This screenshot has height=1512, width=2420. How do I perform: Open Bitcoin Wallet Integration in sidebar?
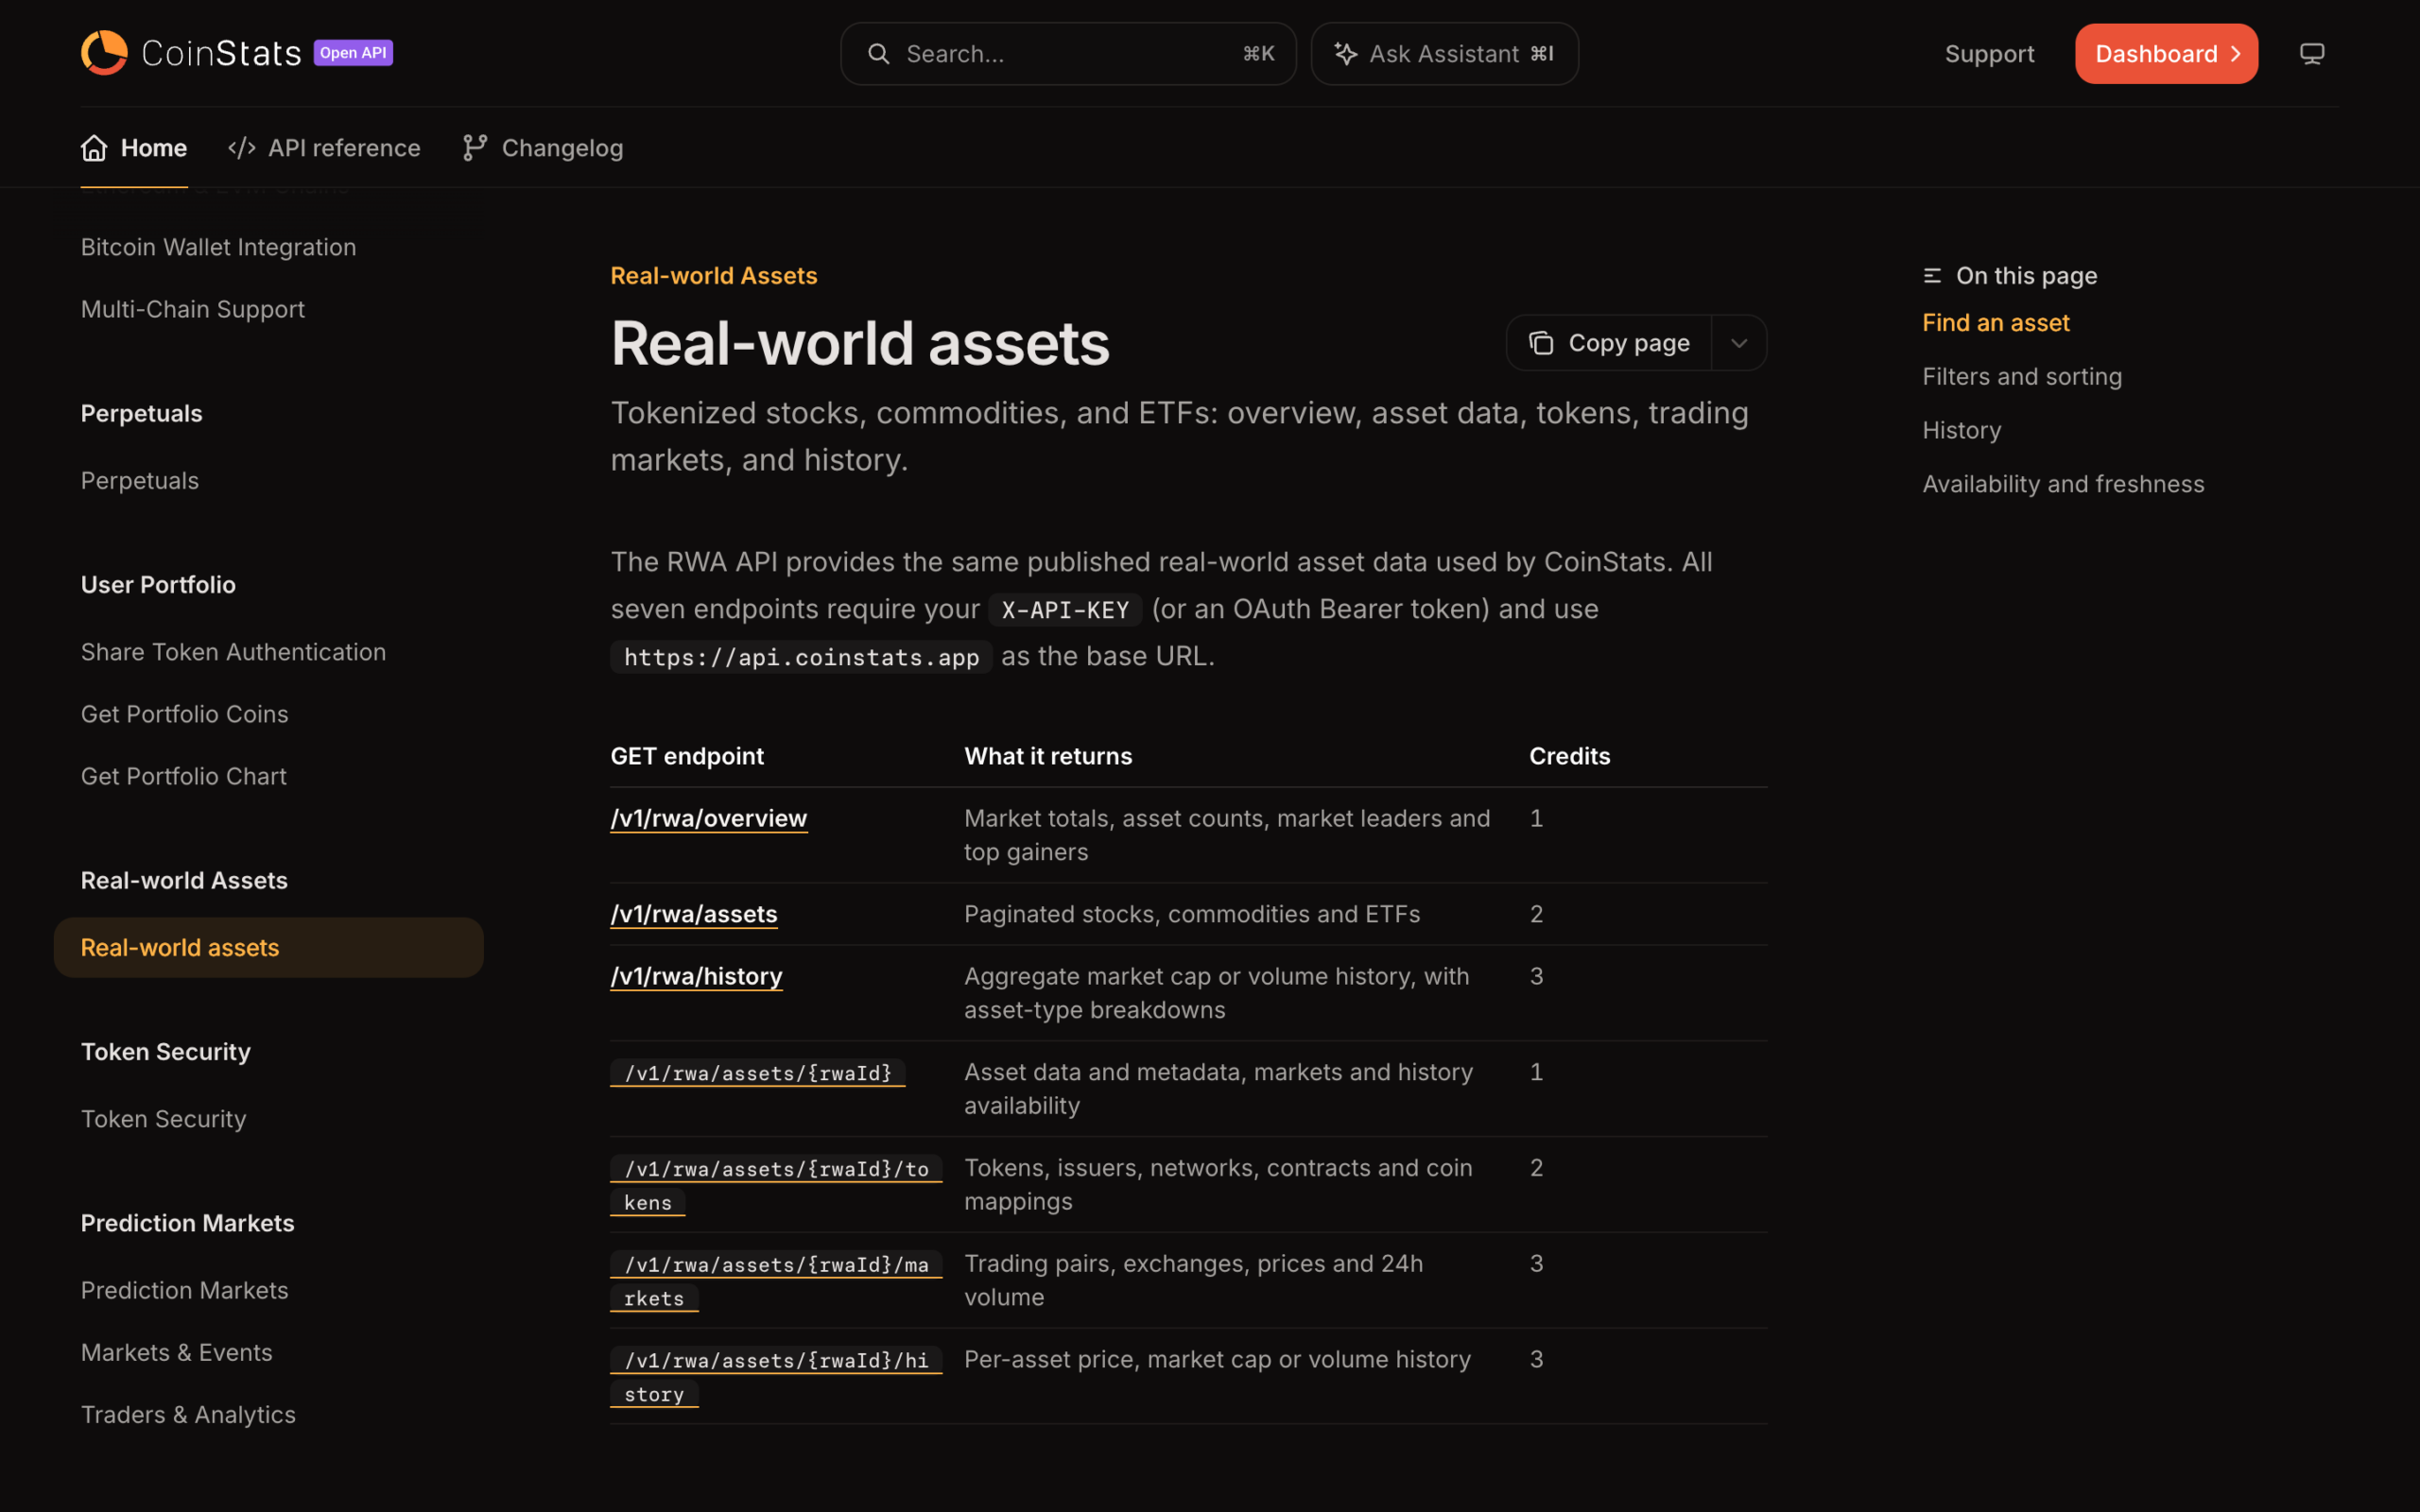coord(218,247)
